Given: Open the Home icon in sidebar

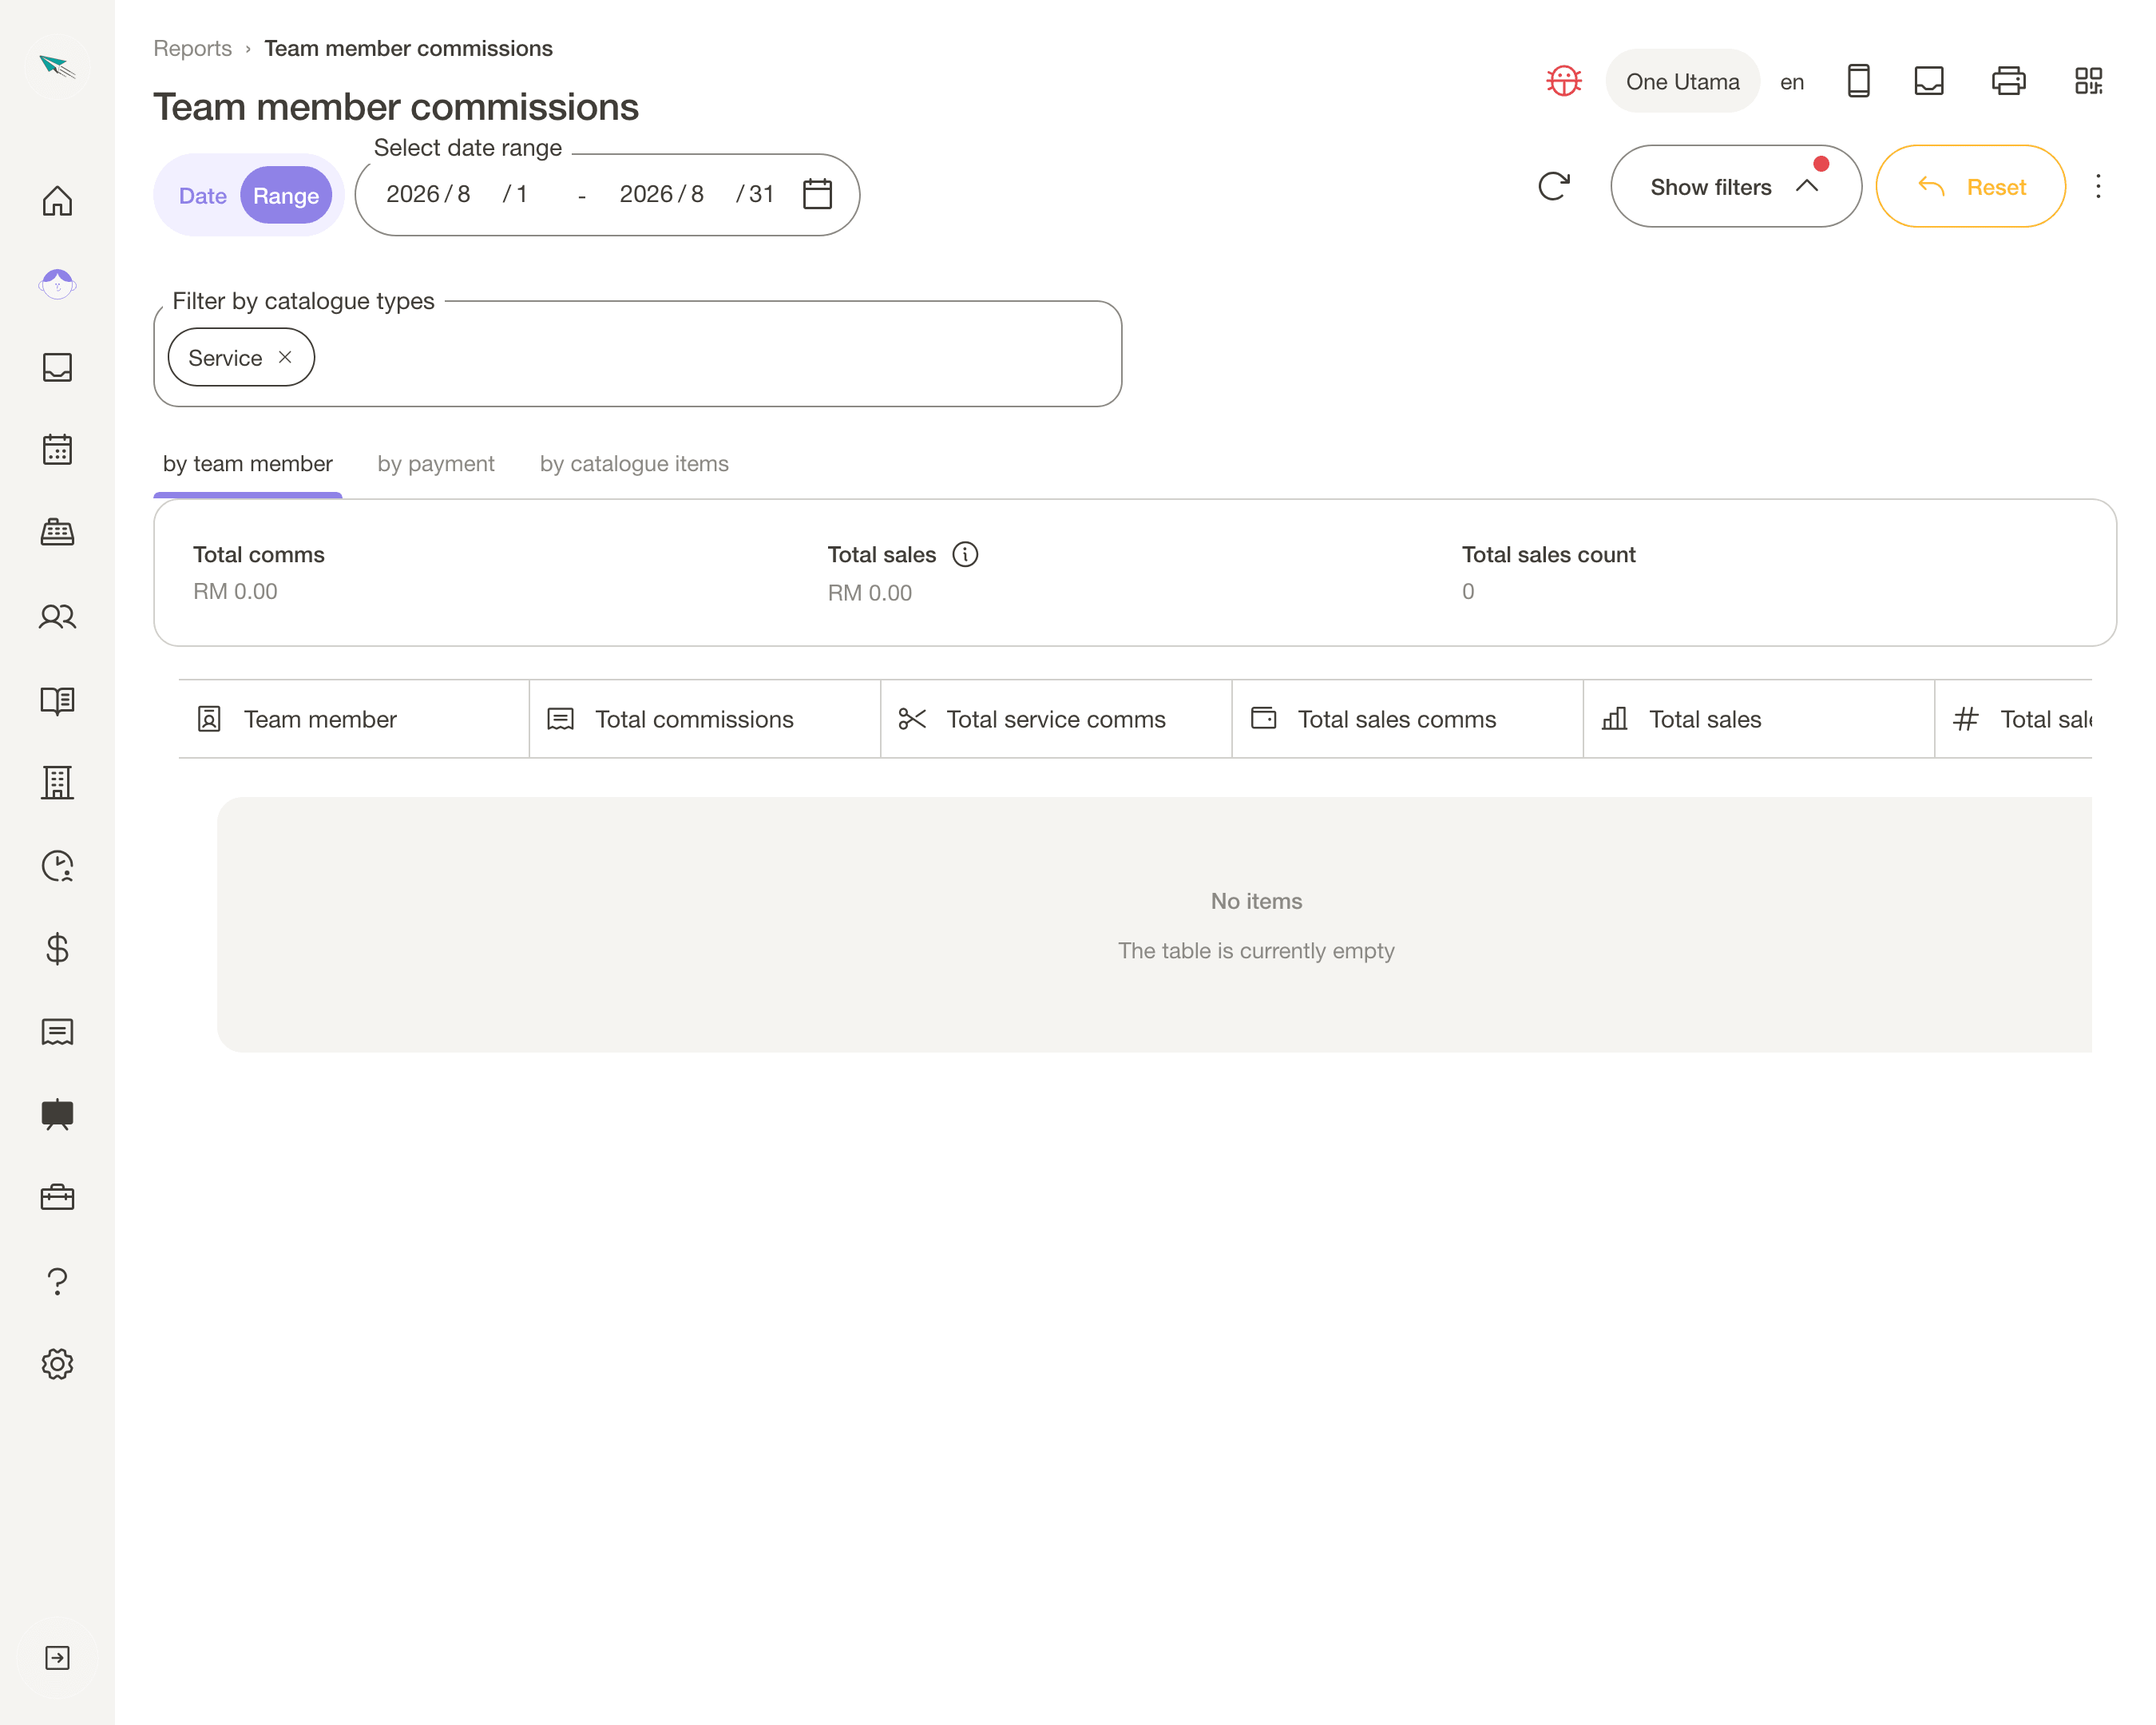Looking at the screenshot, I should coord(57,201).
